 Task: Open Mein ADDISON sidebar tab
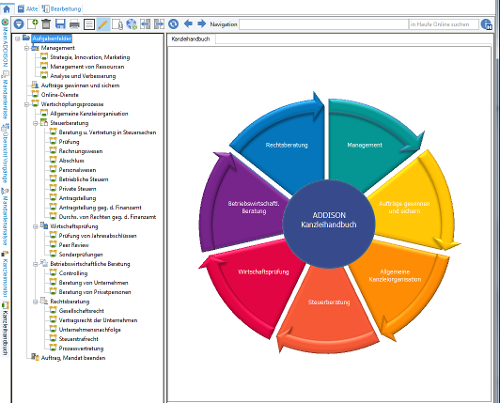(x=5, y=42)
